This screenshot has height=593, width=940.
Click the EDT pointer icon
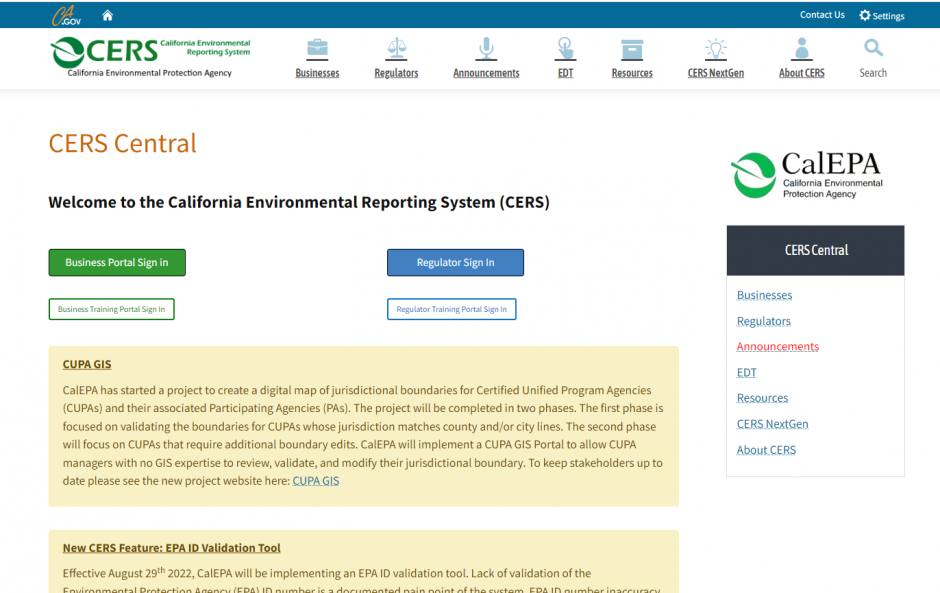pyautogui.click(x=565, y=49)
